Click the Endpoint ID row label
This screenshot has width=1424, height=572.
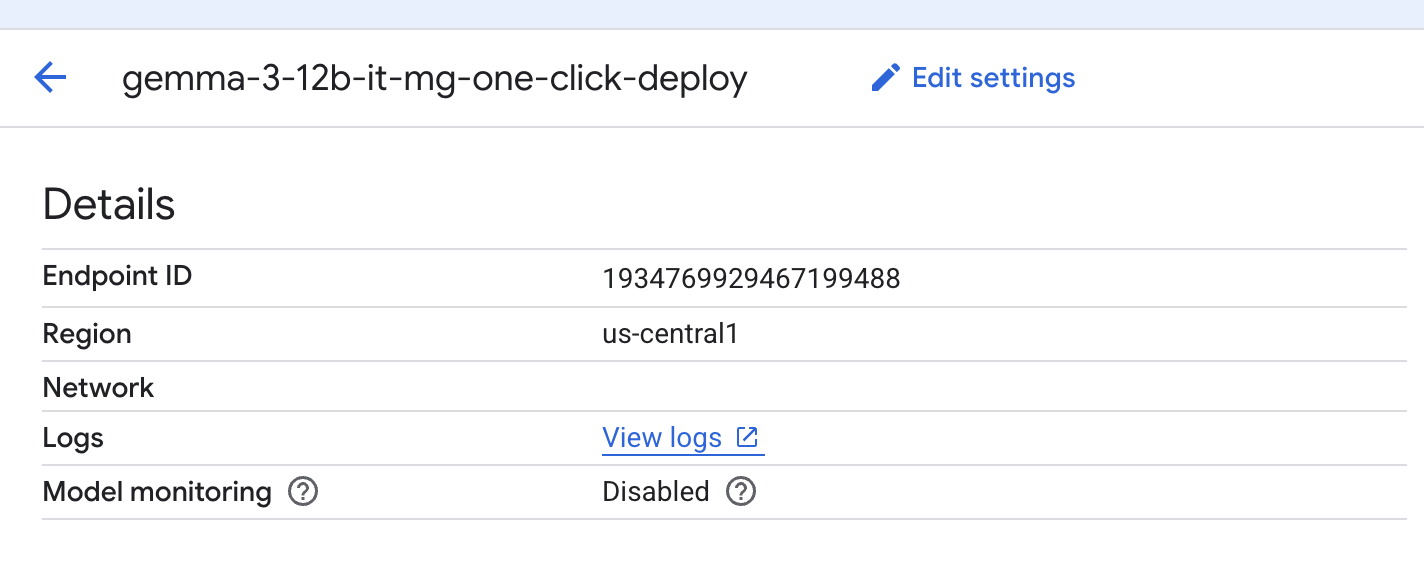coord(117,276)
